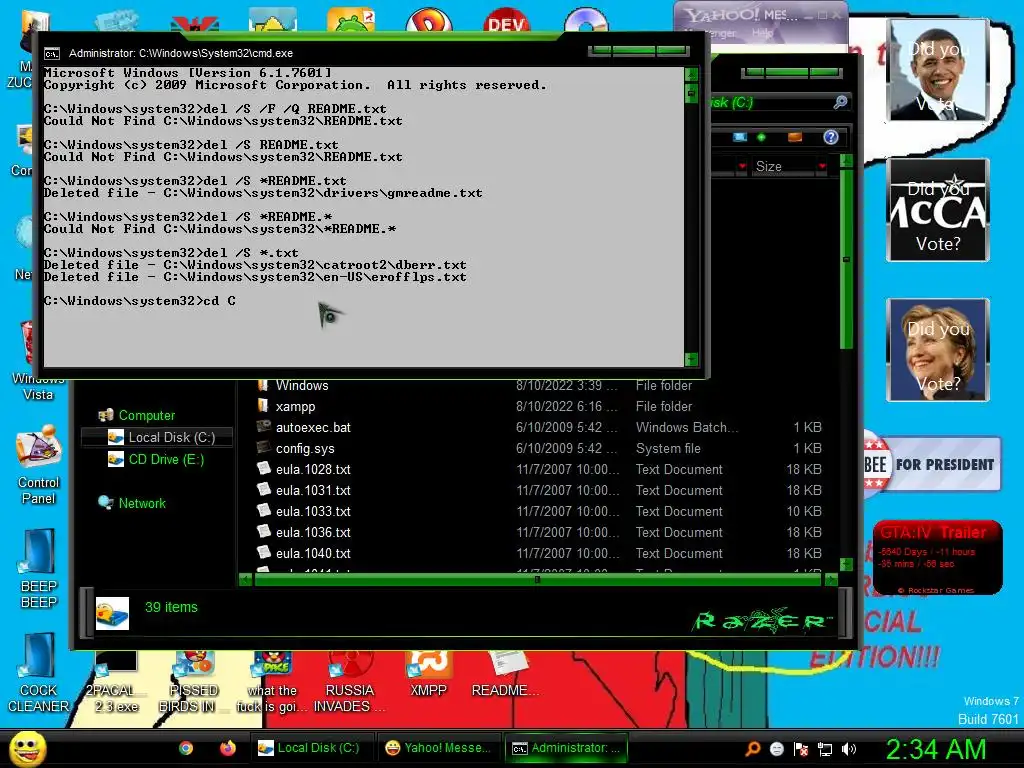Click the drive icon in Explorer details pane
1024x768 pixels.
click(x=112, y=613)
